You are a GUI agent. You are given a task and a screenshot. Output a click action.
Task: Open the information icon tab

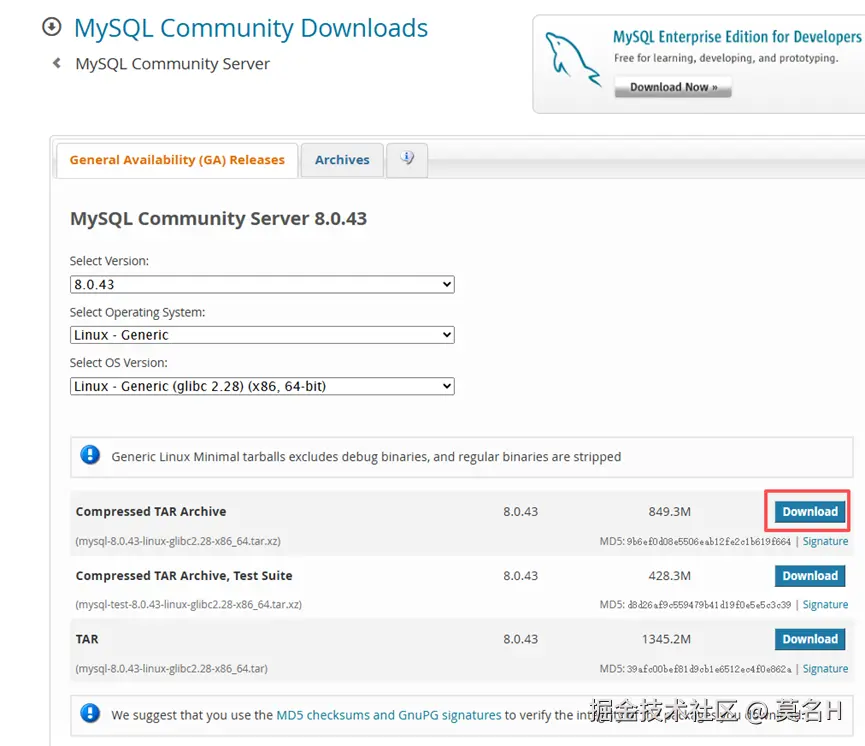(x=407, y=160)
